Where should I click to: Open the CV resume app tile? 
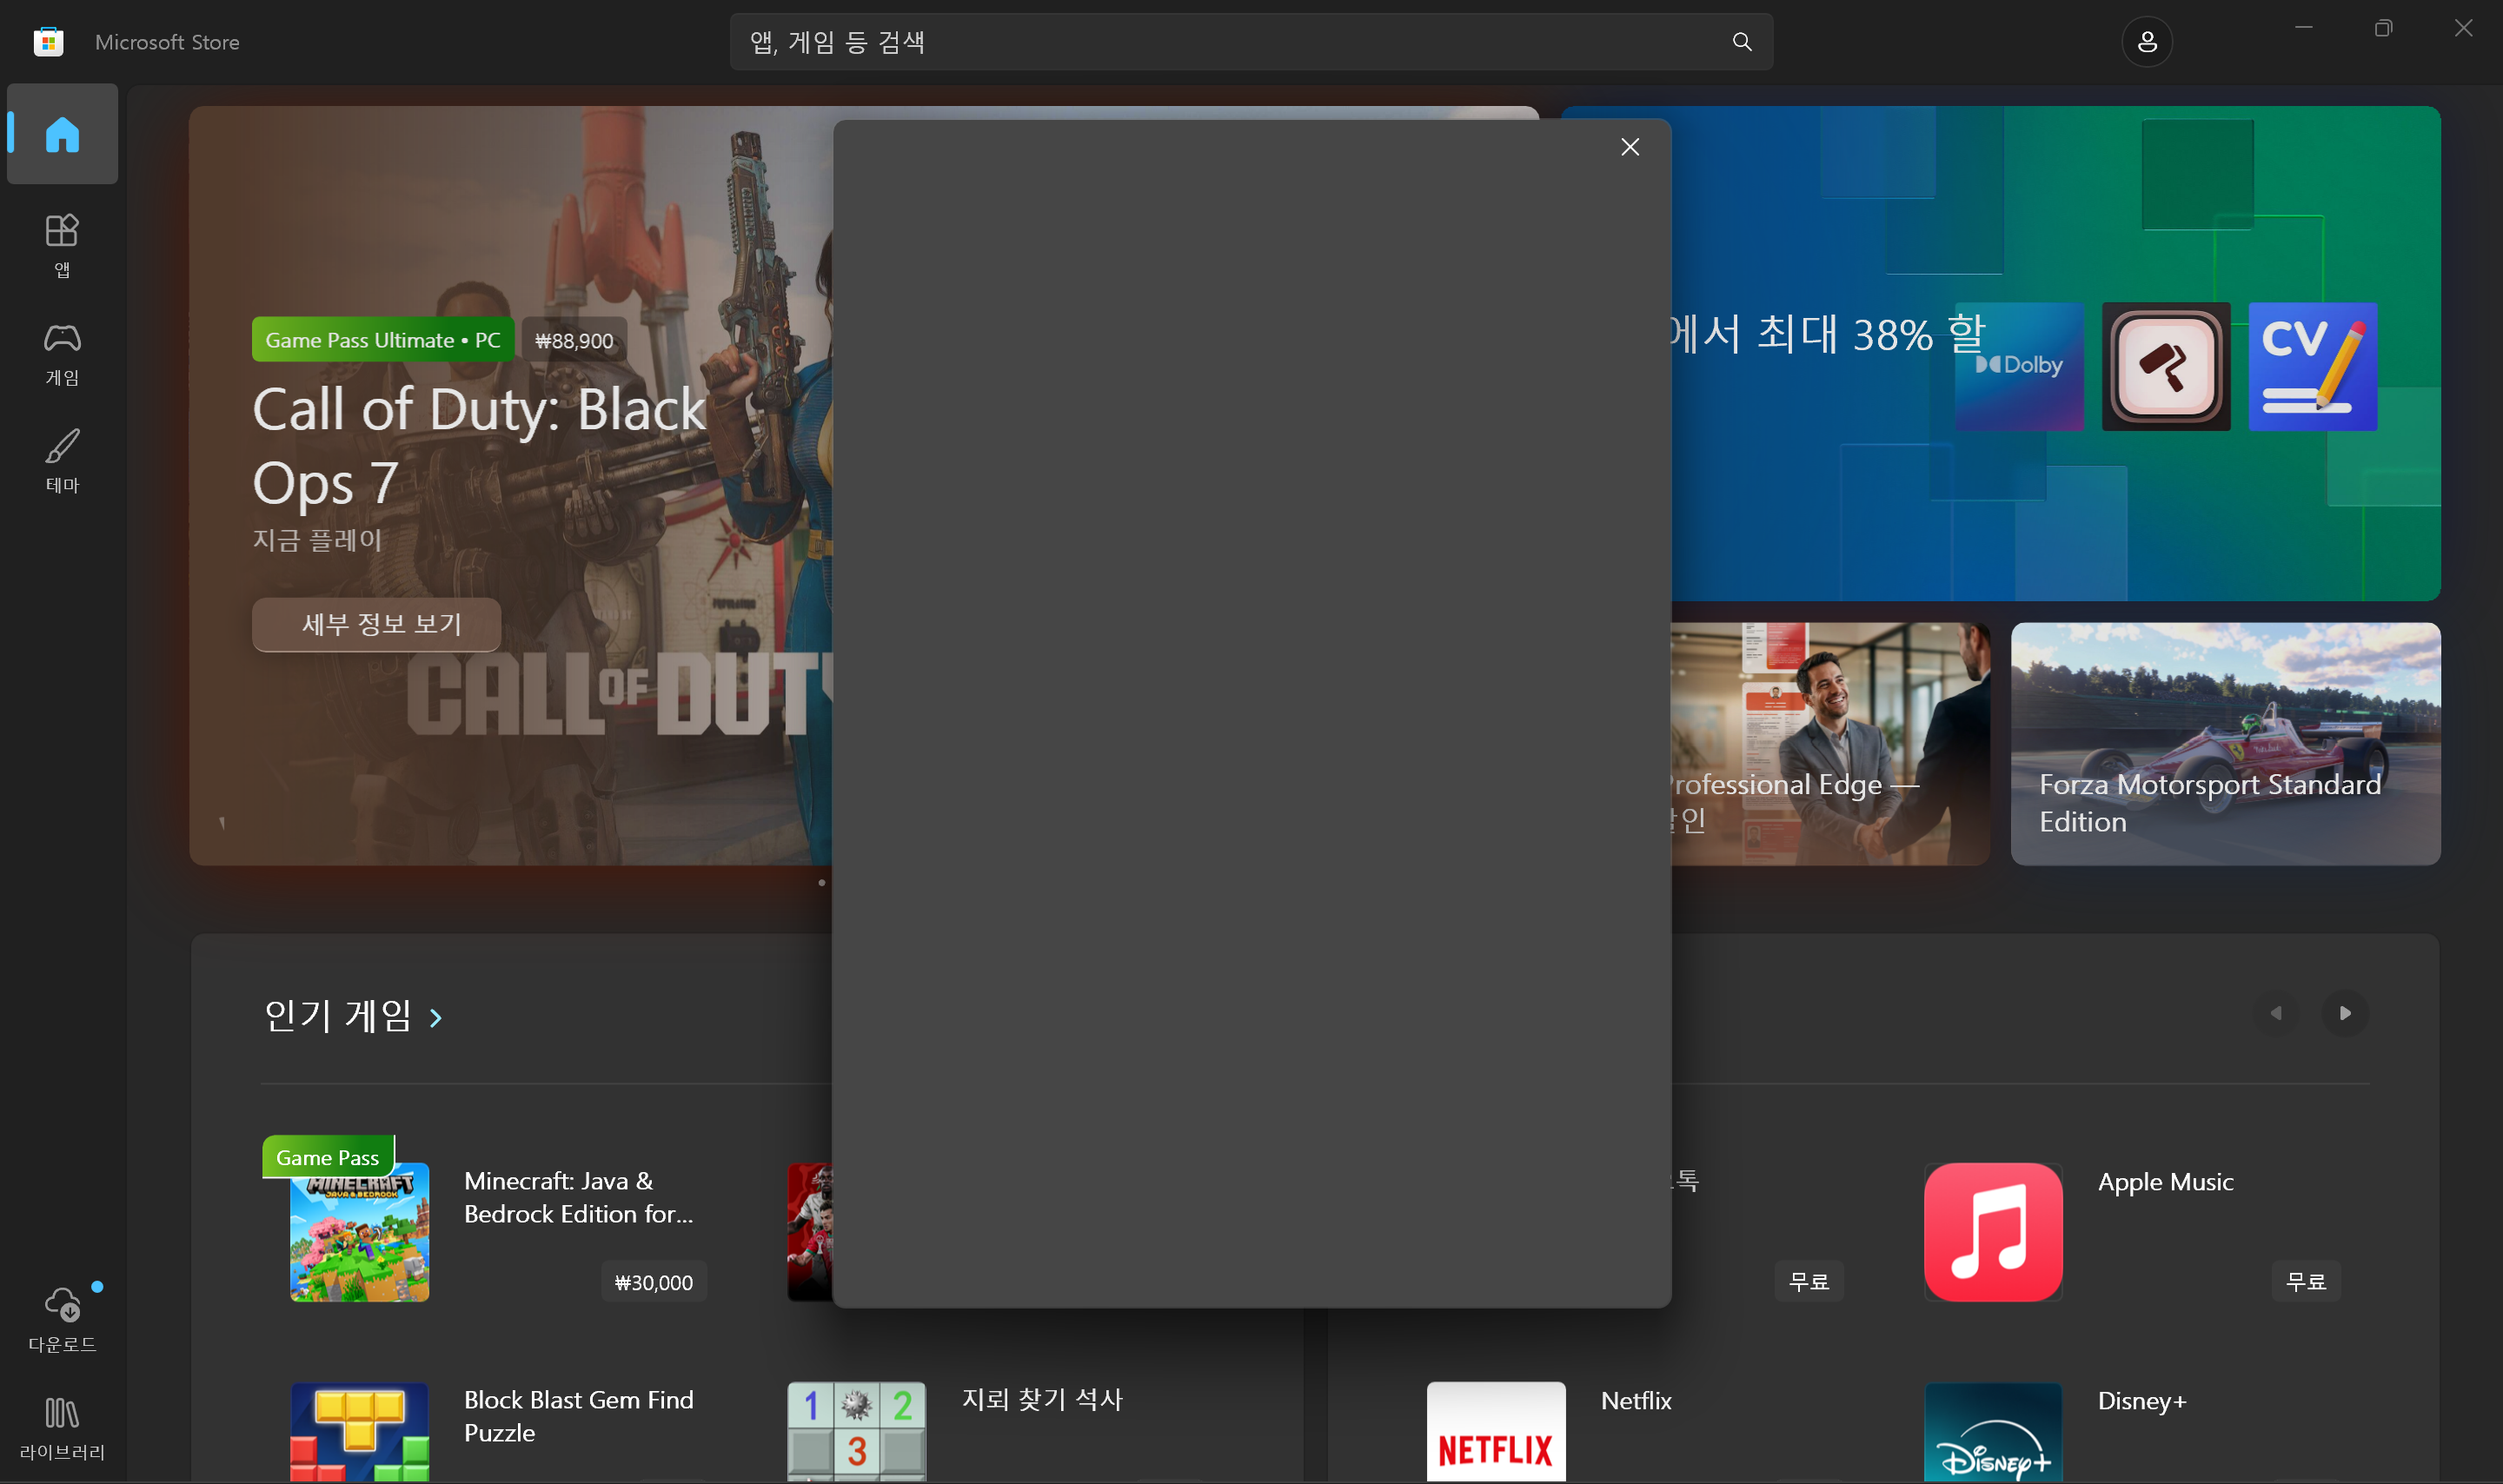[2313, 367]
